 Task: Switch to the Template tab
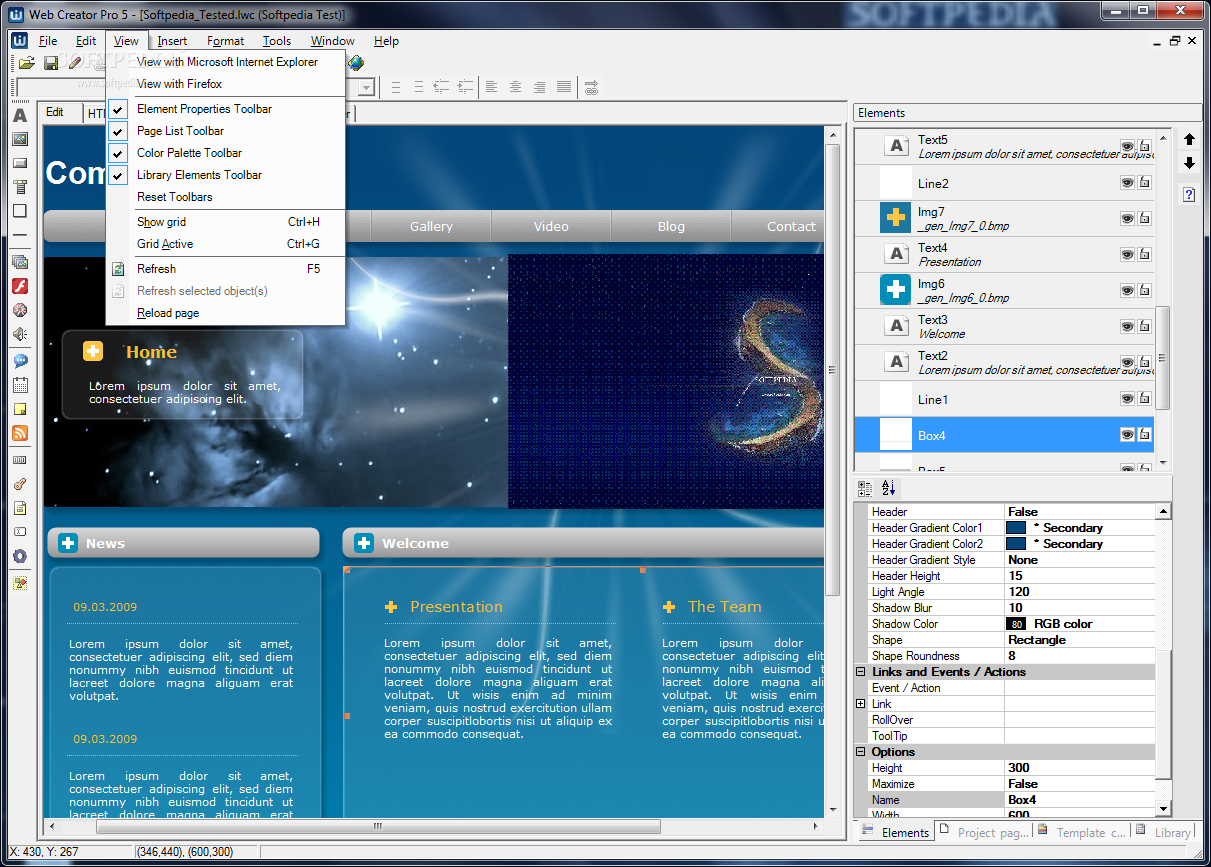(x=1082, y=832)
